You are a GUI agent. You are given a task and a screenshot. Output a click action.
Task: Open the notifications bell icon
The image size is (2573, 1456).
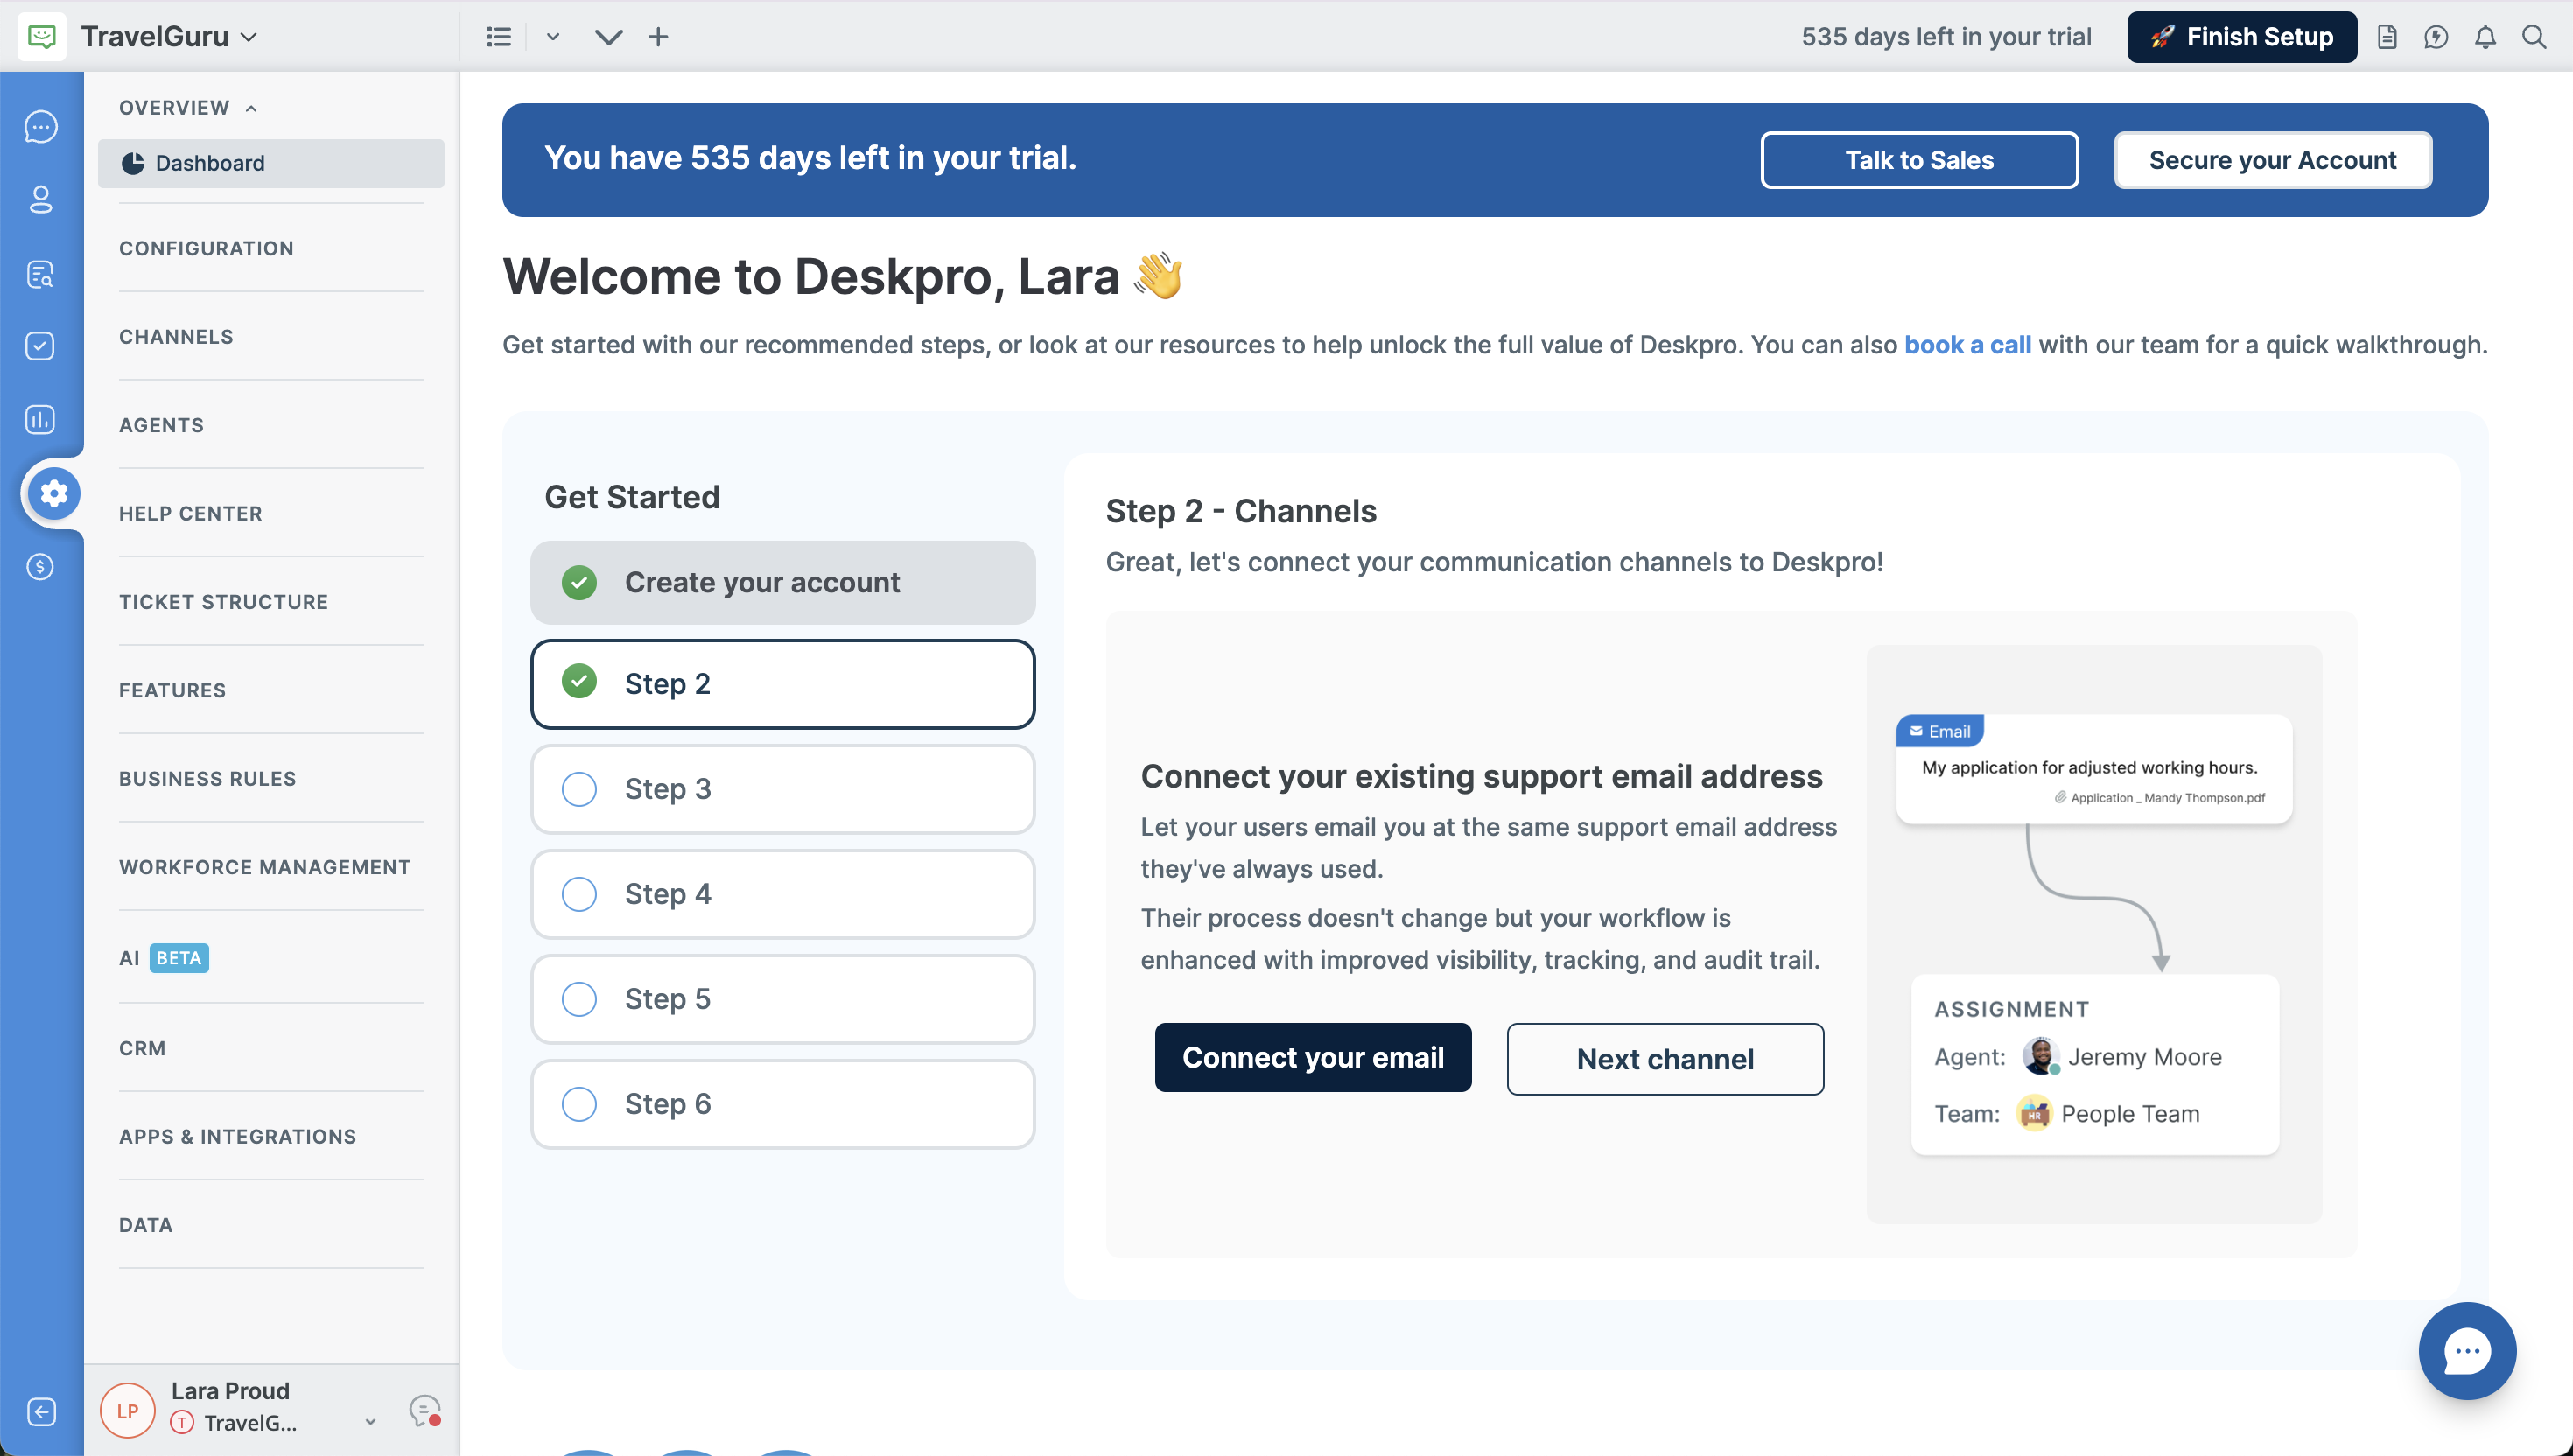tap(2485, 37)
